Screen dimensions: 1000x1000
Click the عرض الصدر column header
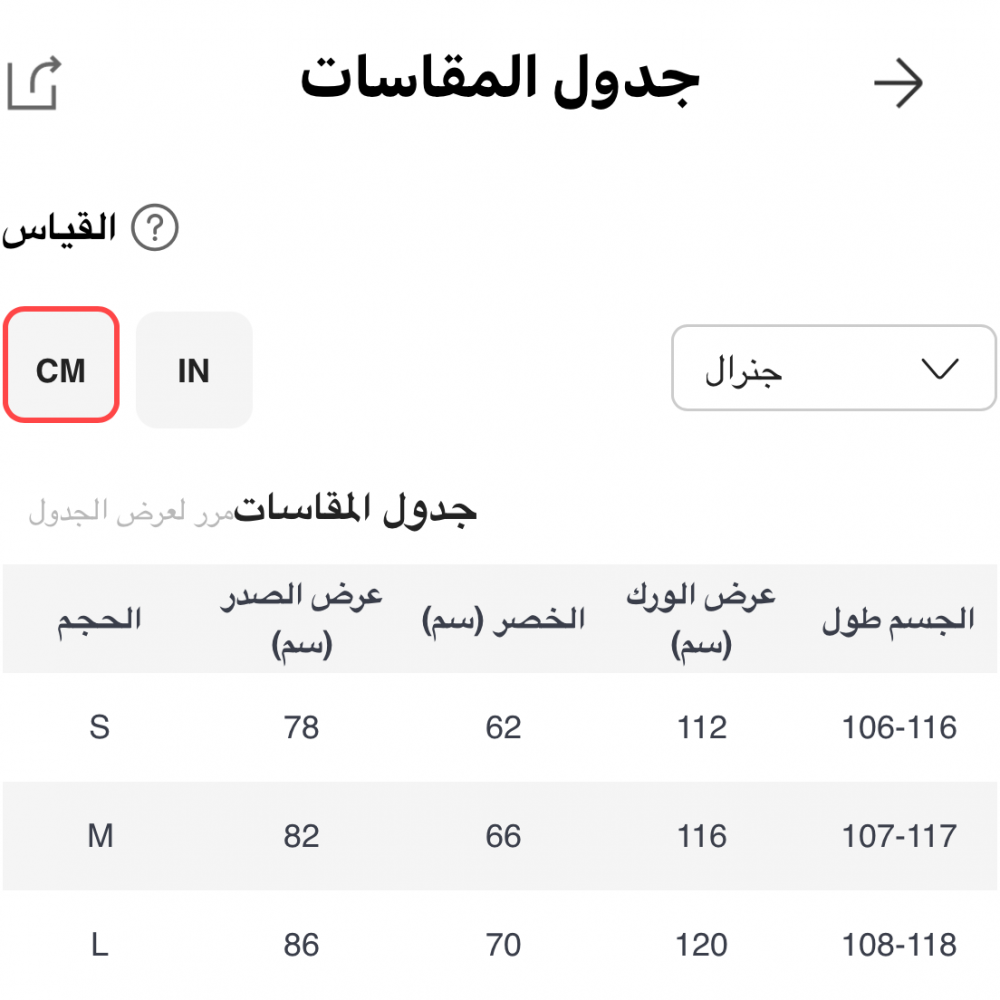coord(301,620)
